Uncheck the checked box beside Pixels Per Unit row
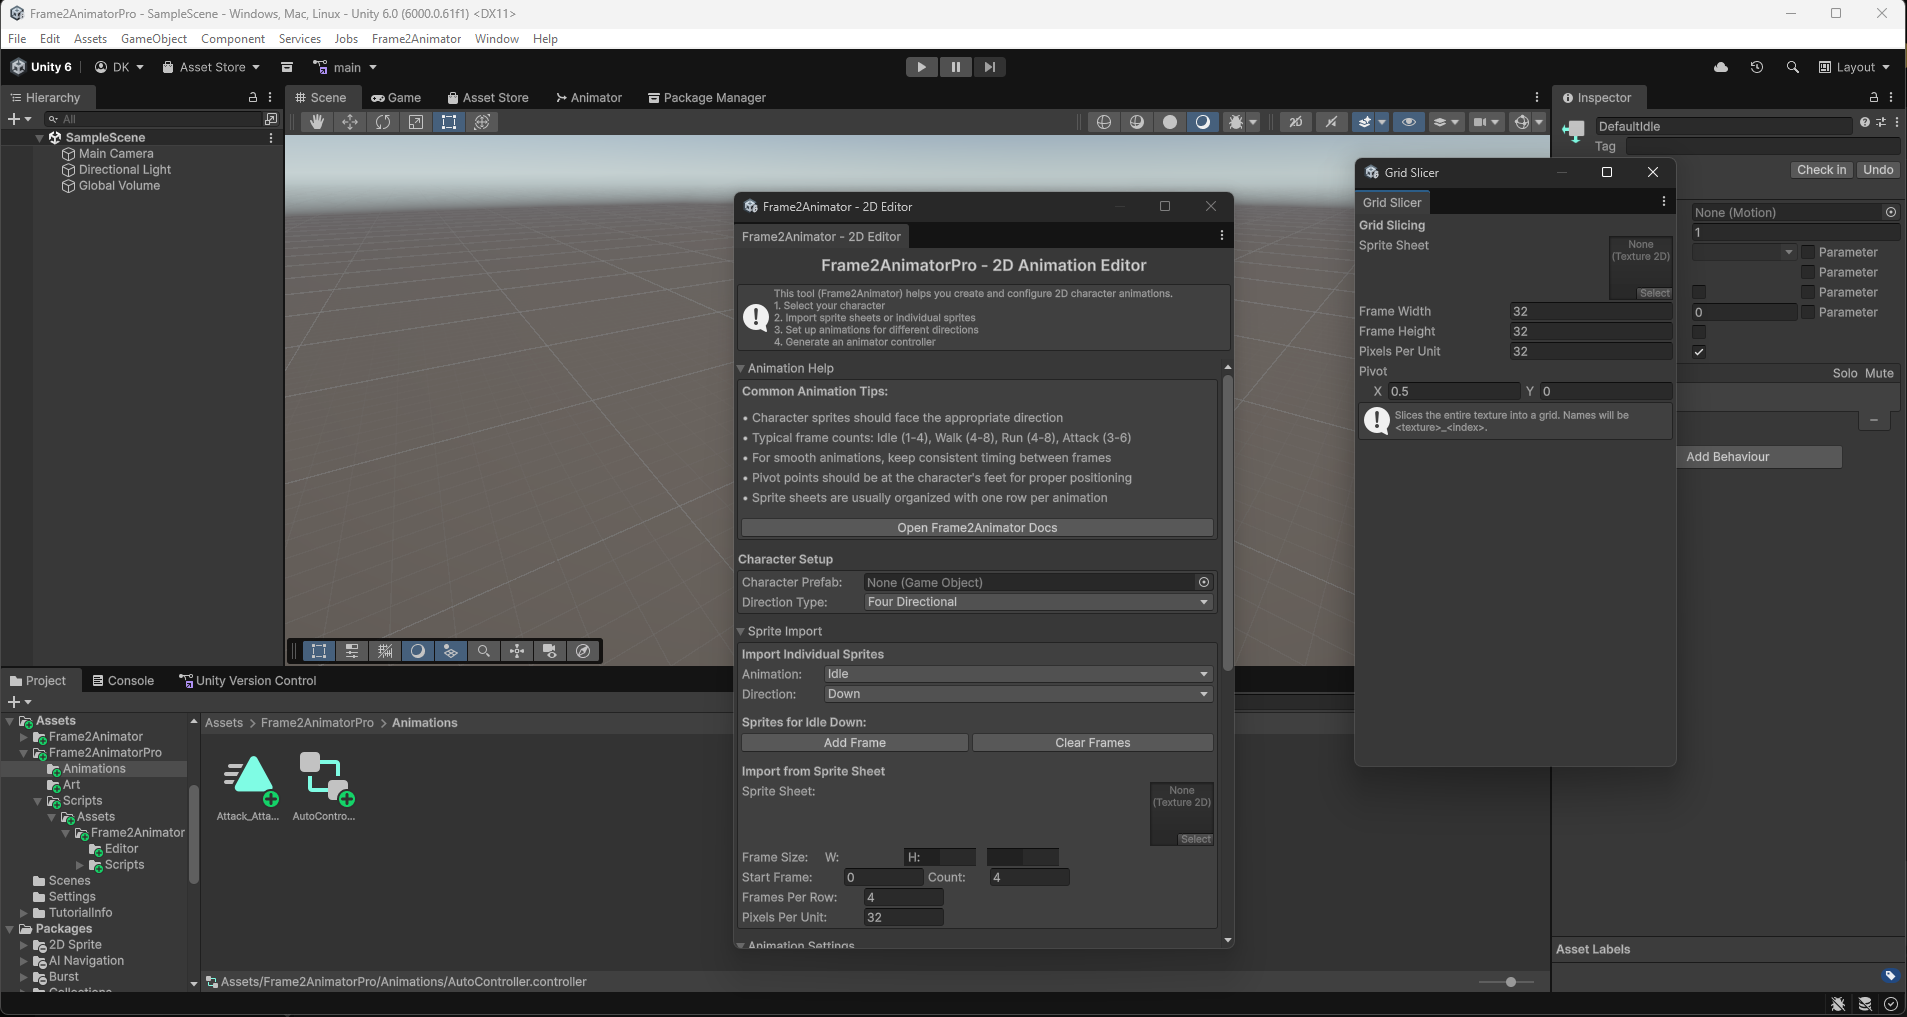The image size is (1907, 1017). click(1699, 352)
